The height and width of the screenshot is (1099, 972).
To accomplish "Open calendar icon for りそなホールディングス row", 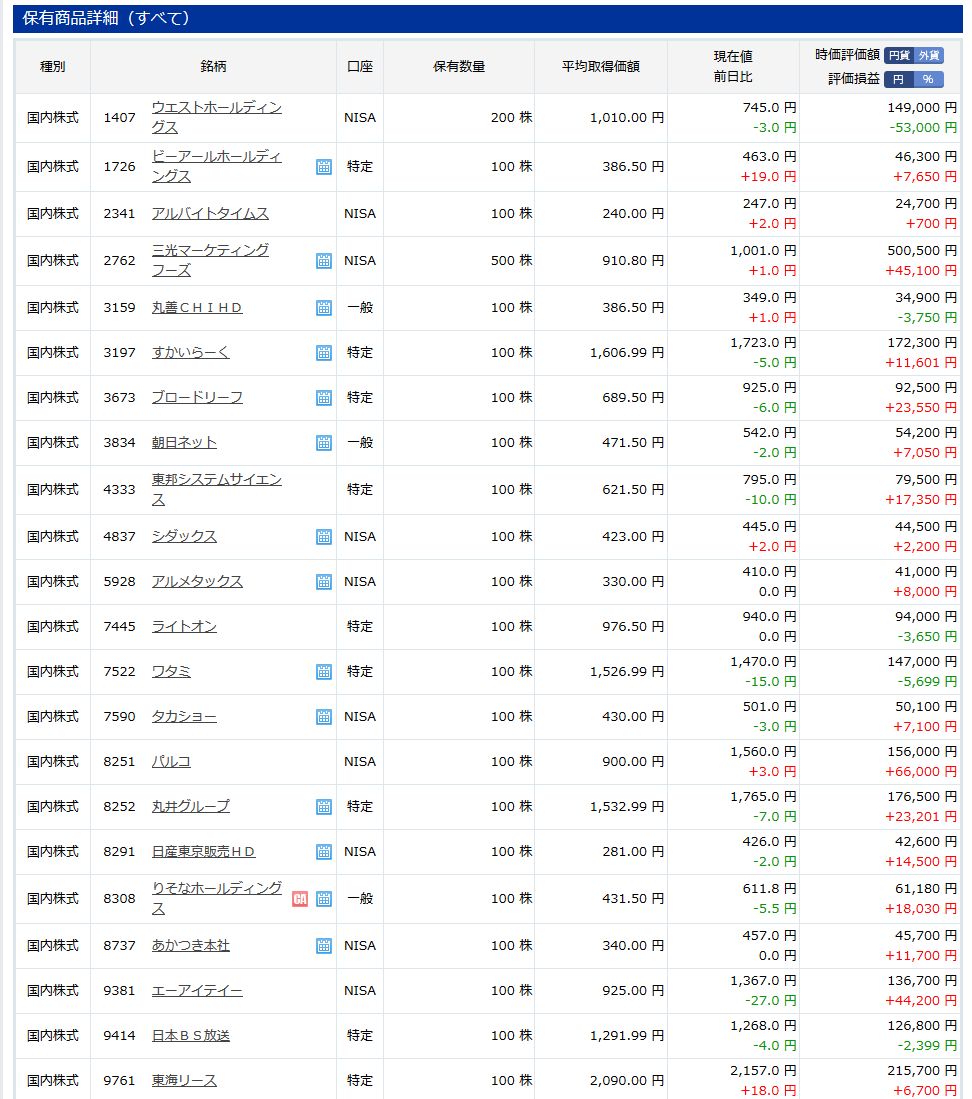I will 324,899.
